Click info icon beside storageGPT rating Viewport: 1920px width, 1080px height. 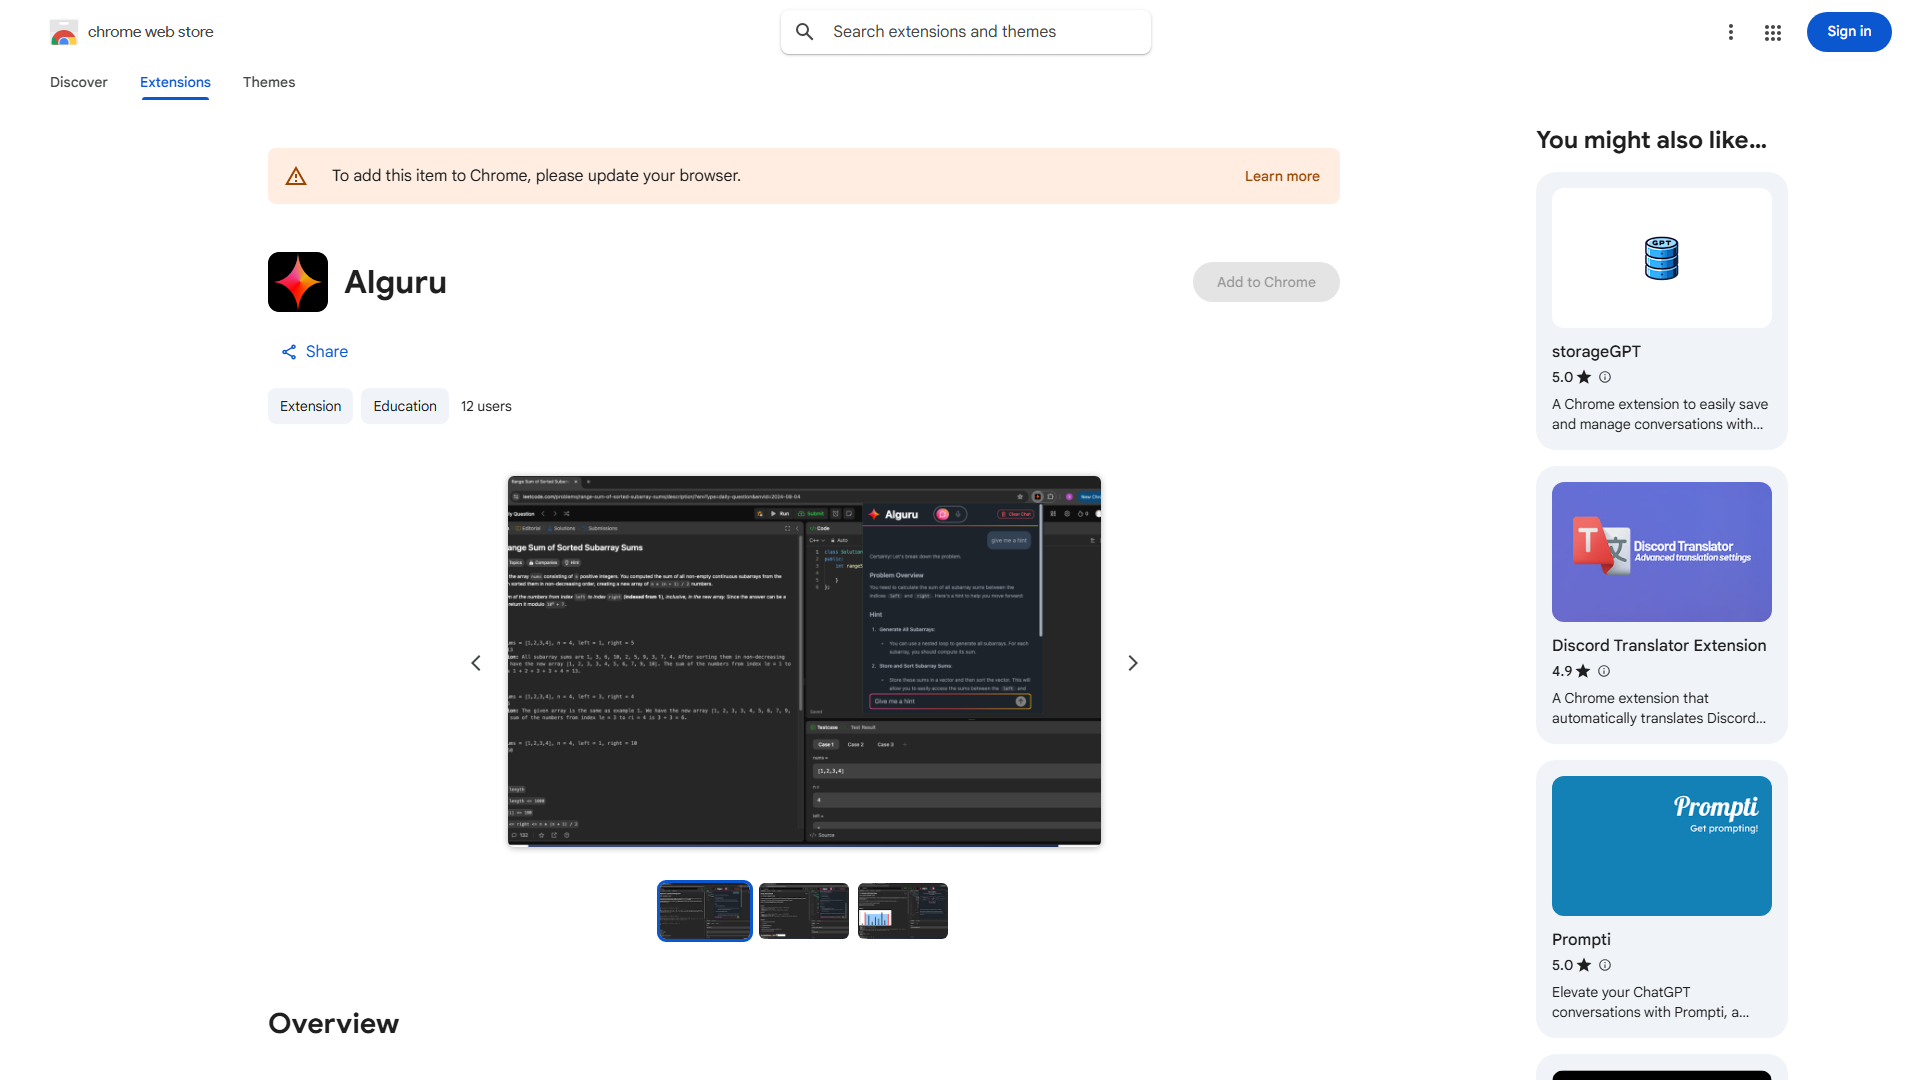tap(1605, 377)
